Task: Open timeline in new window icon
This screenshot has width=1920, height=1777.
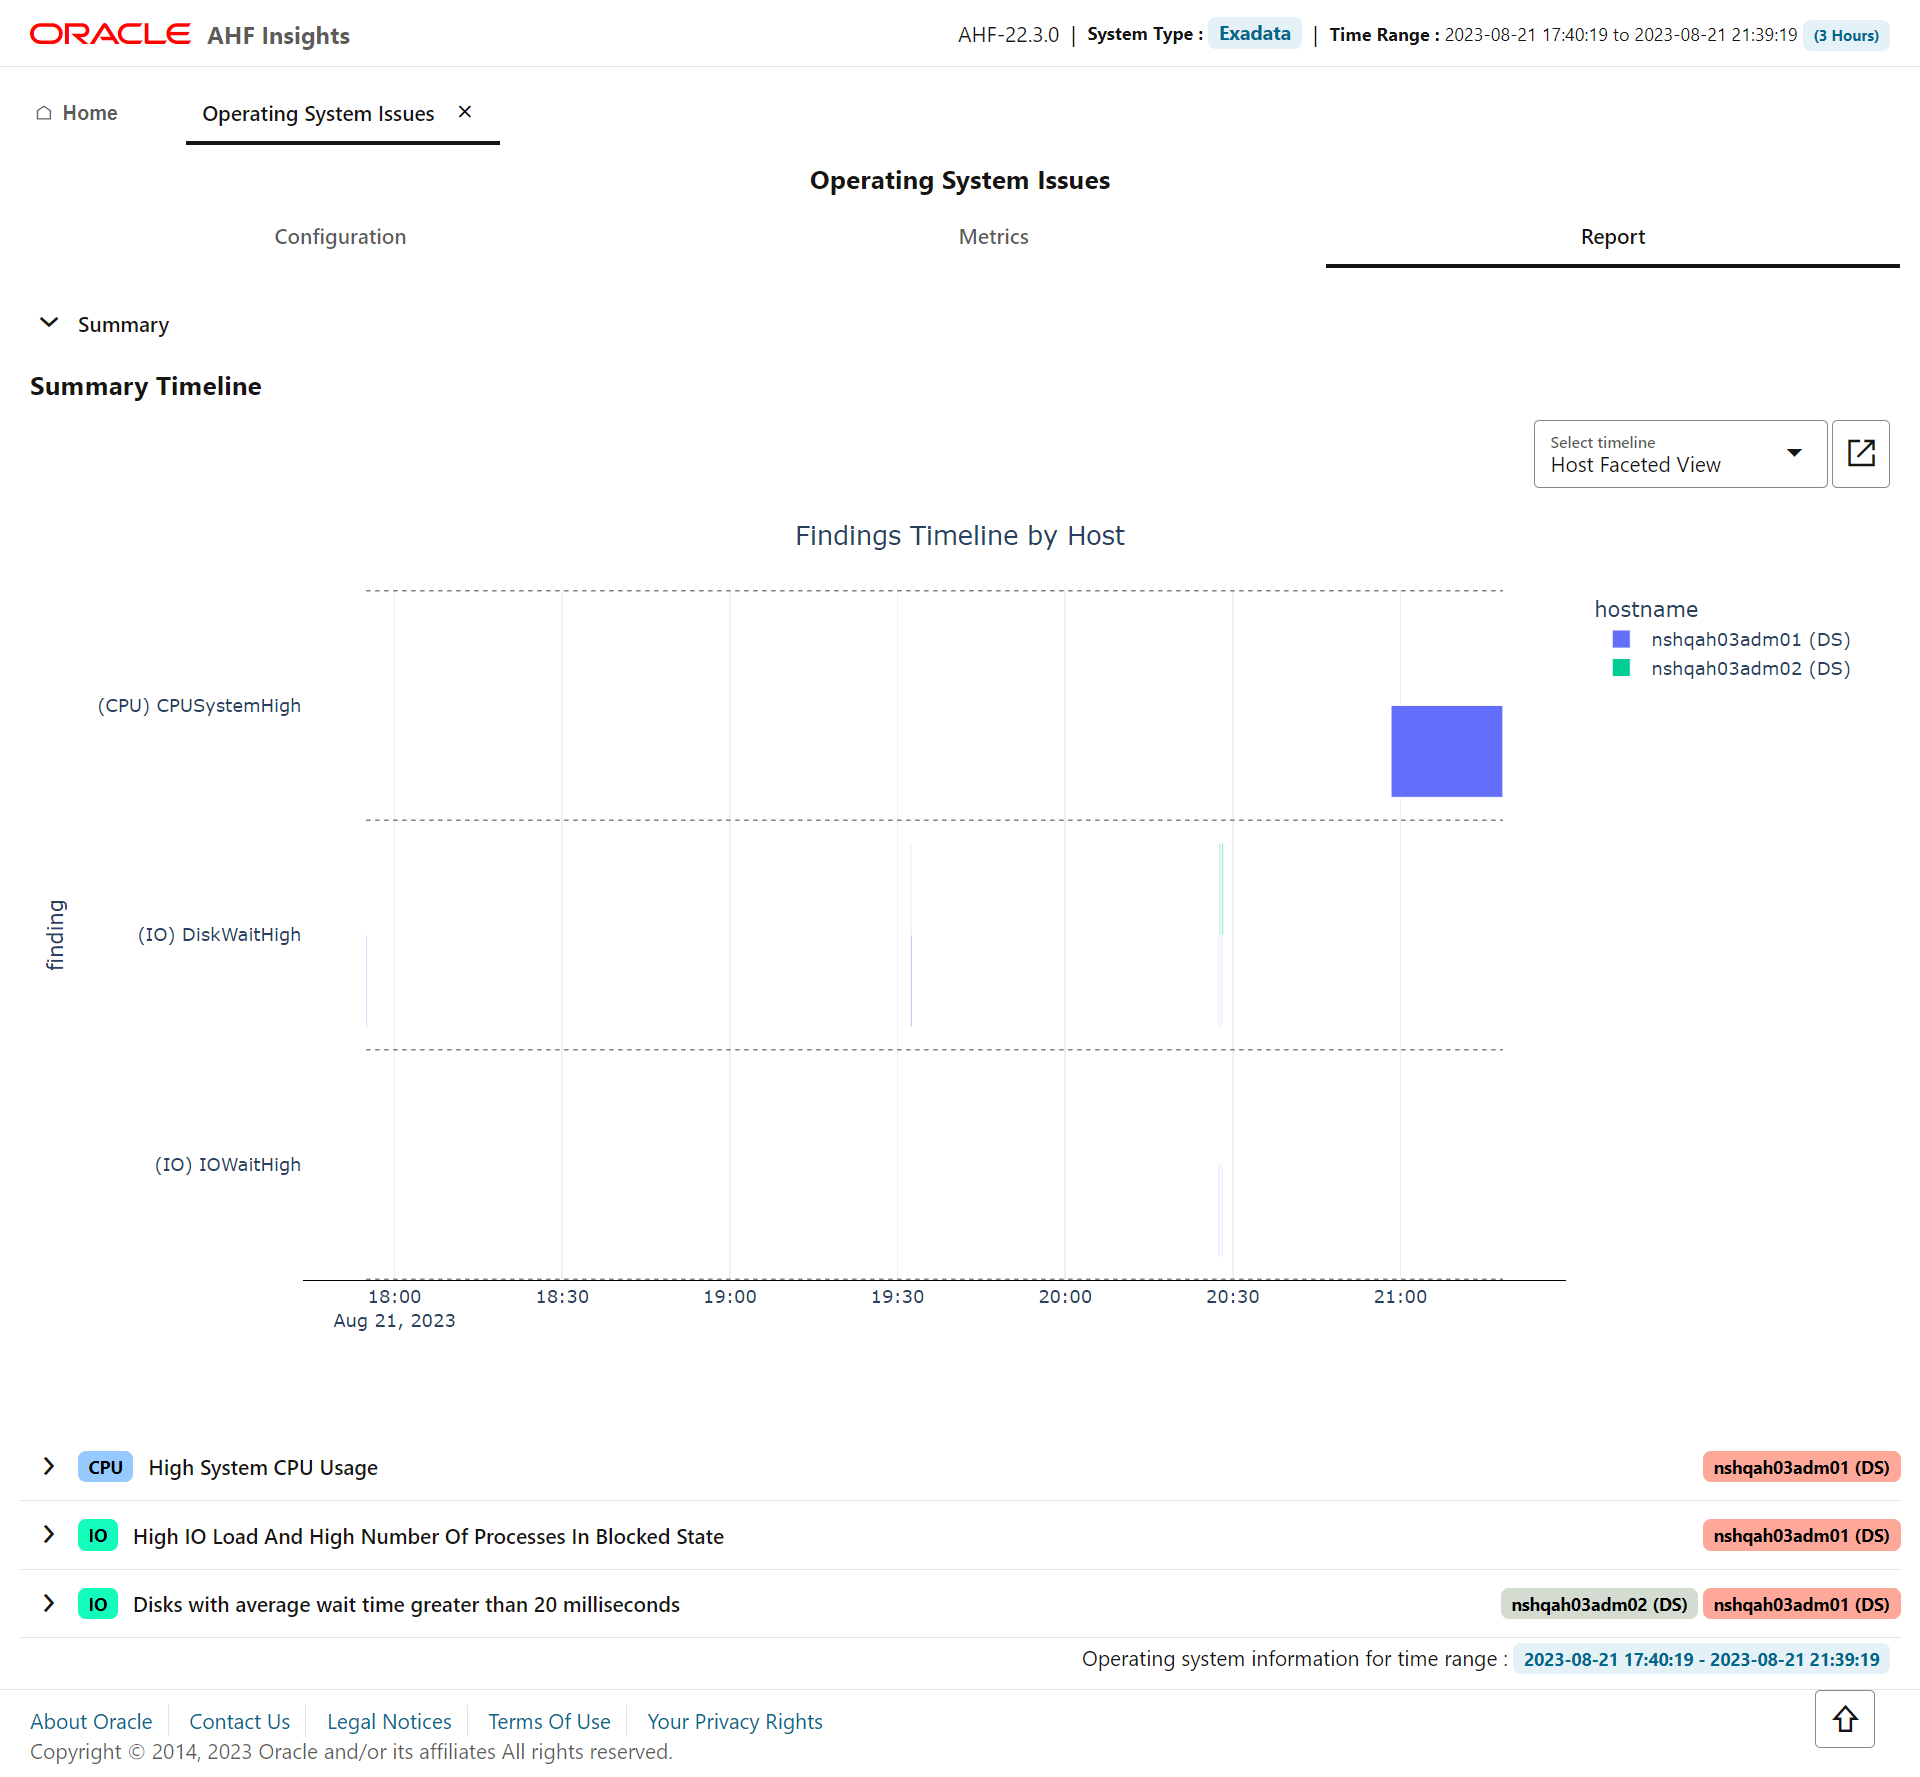Action: [1861, 453]
